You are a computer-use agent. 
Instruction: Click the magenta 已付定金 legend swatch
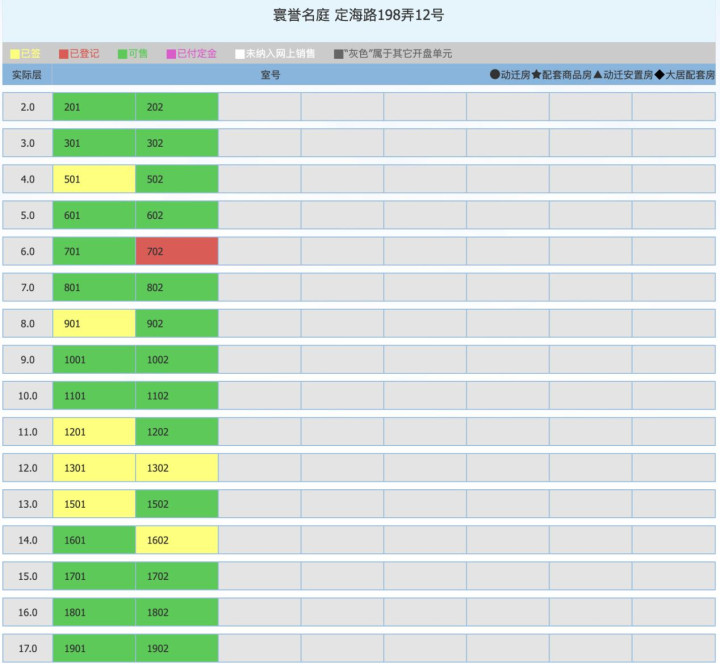(171, 53)
